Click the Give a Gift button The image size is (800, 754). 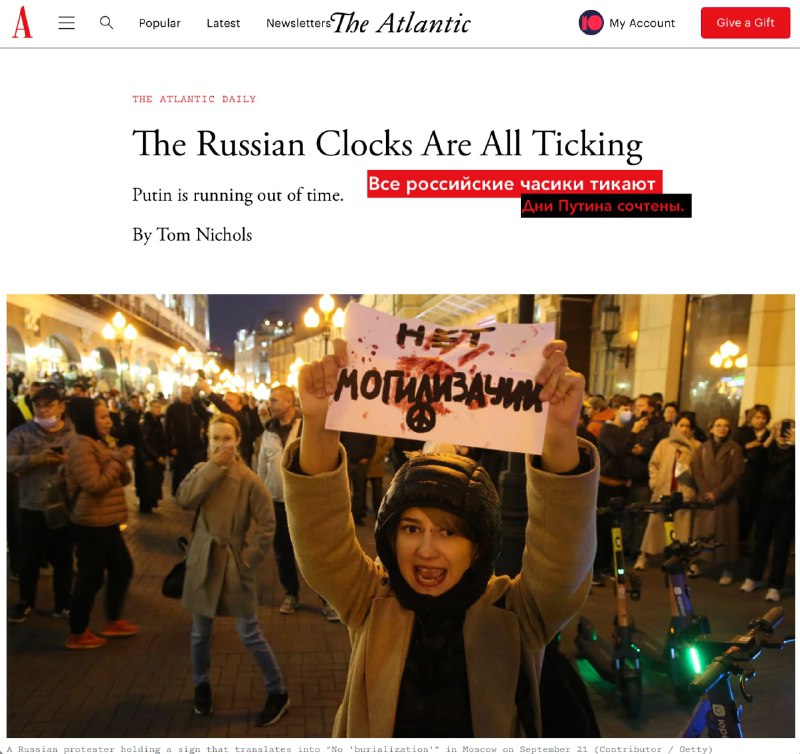[x=745, y=22]
